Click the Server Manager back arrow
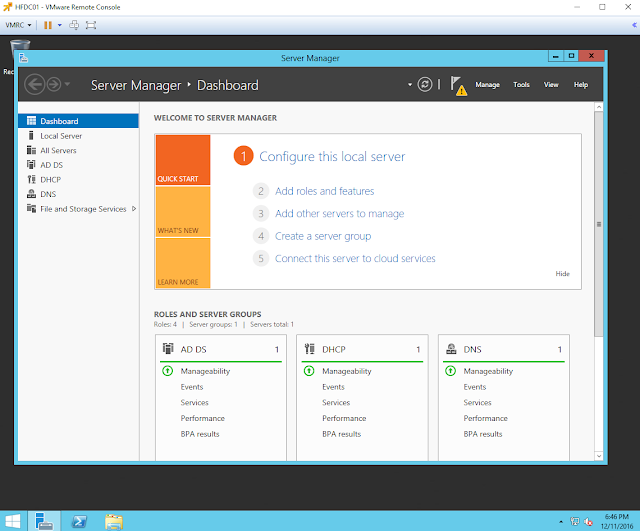 tap(35, 84)
